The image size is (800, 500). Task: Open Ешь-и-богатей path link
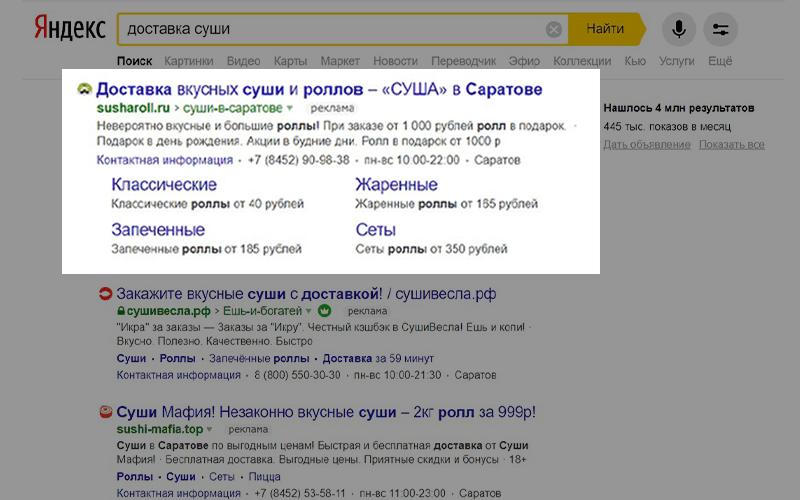262,311
